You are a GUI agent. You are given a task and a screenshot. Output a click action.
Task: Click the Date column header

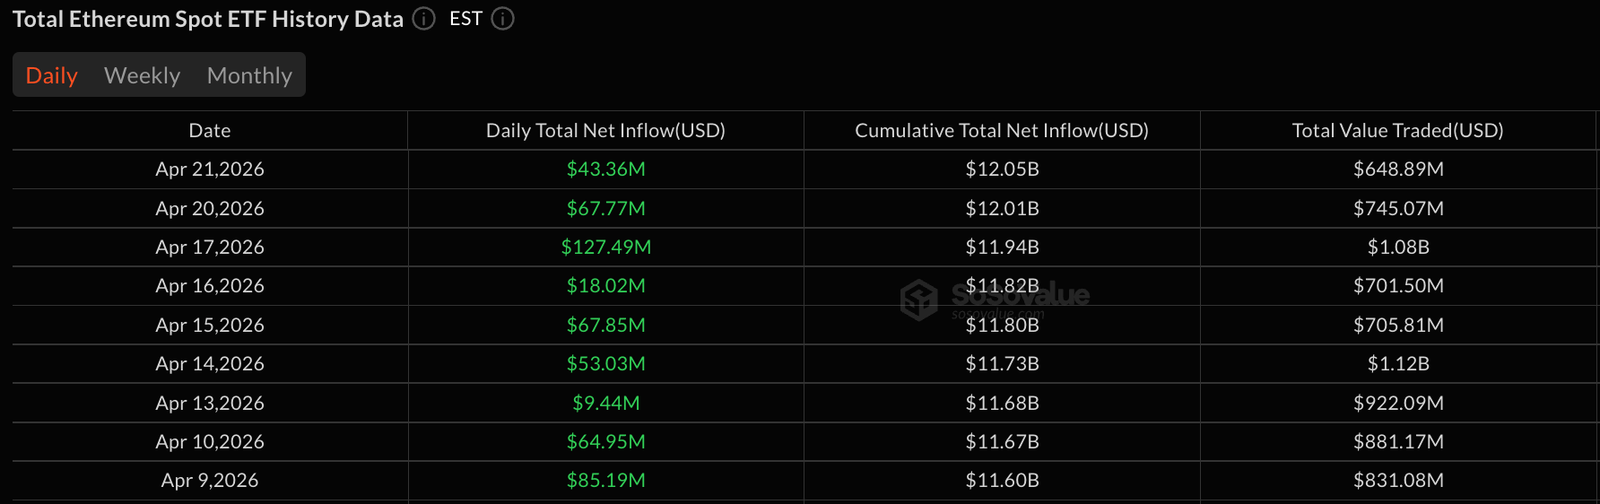click(210, 131)
